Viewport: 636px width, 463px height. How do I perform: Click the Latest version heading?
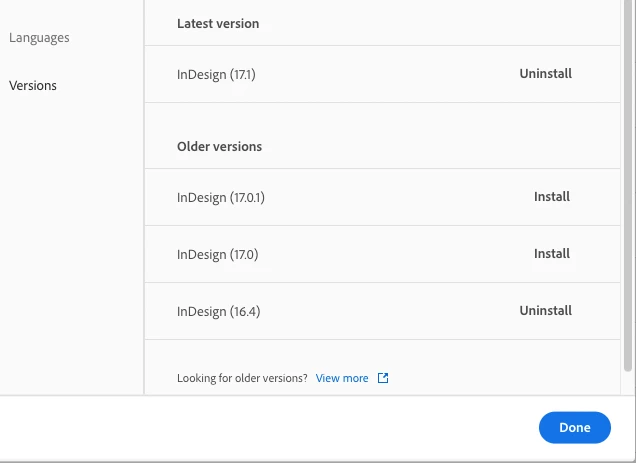coord(218,24)
